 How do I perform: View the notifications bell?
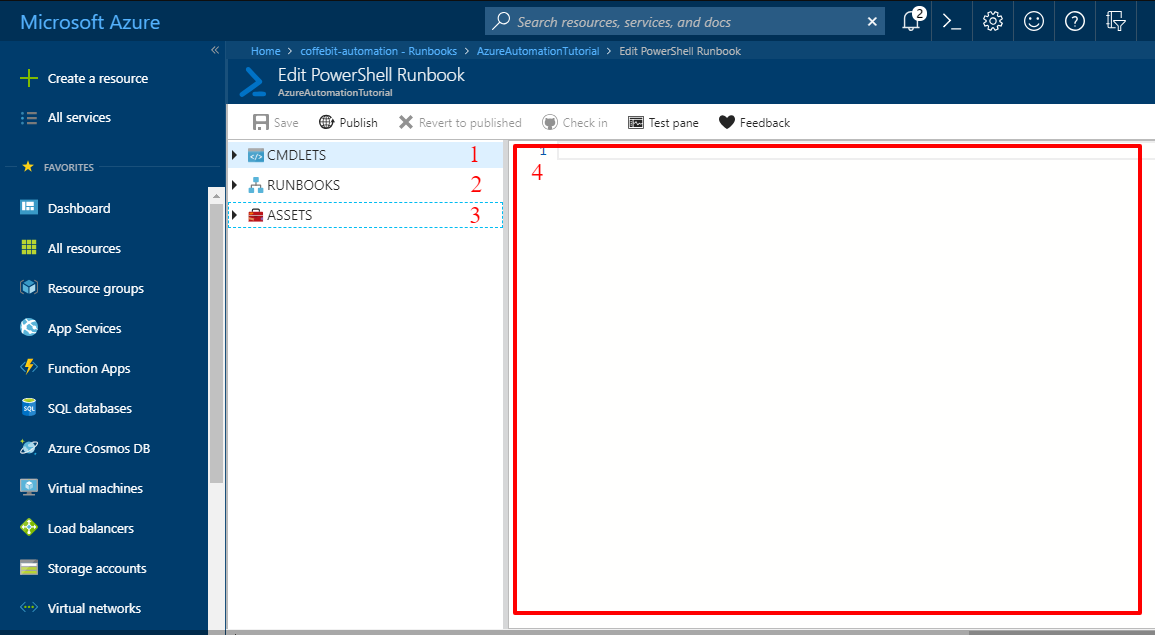[x=910, y=21]
